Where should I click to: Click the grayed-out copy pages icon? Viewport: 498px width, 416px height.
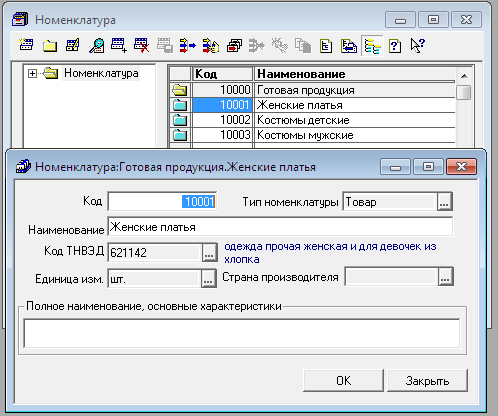(x=303, y=45)
